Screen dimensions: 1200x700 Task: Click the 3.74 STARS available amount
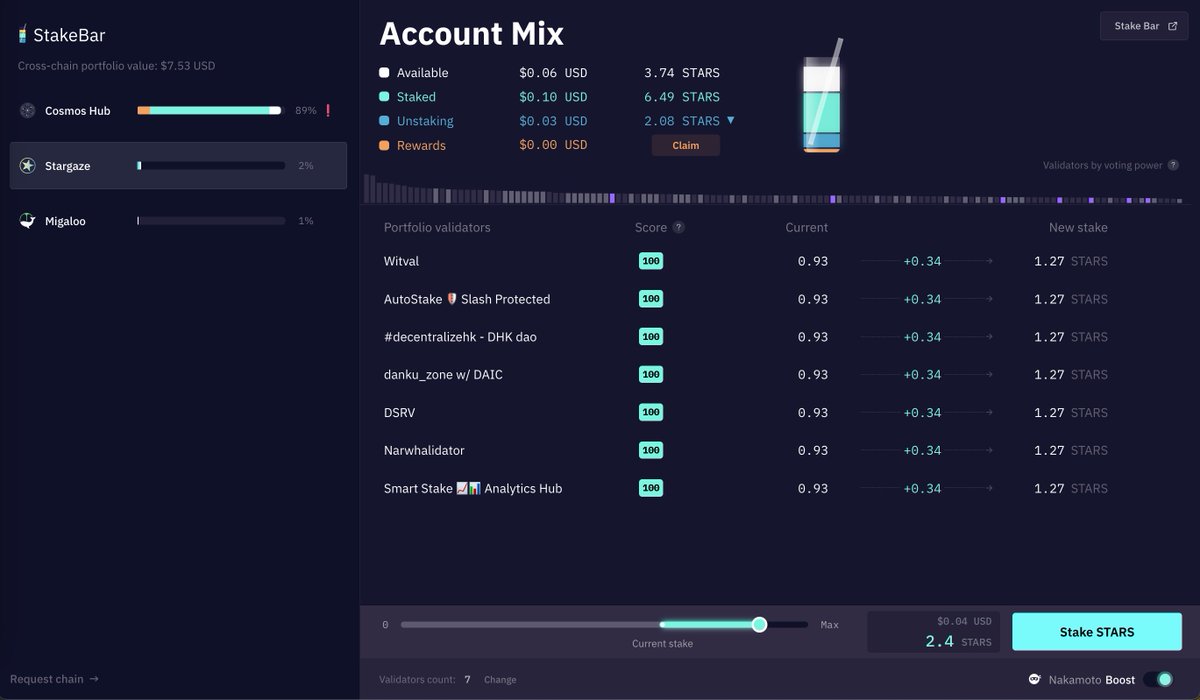pyautogui.click(x=682, y=73)
